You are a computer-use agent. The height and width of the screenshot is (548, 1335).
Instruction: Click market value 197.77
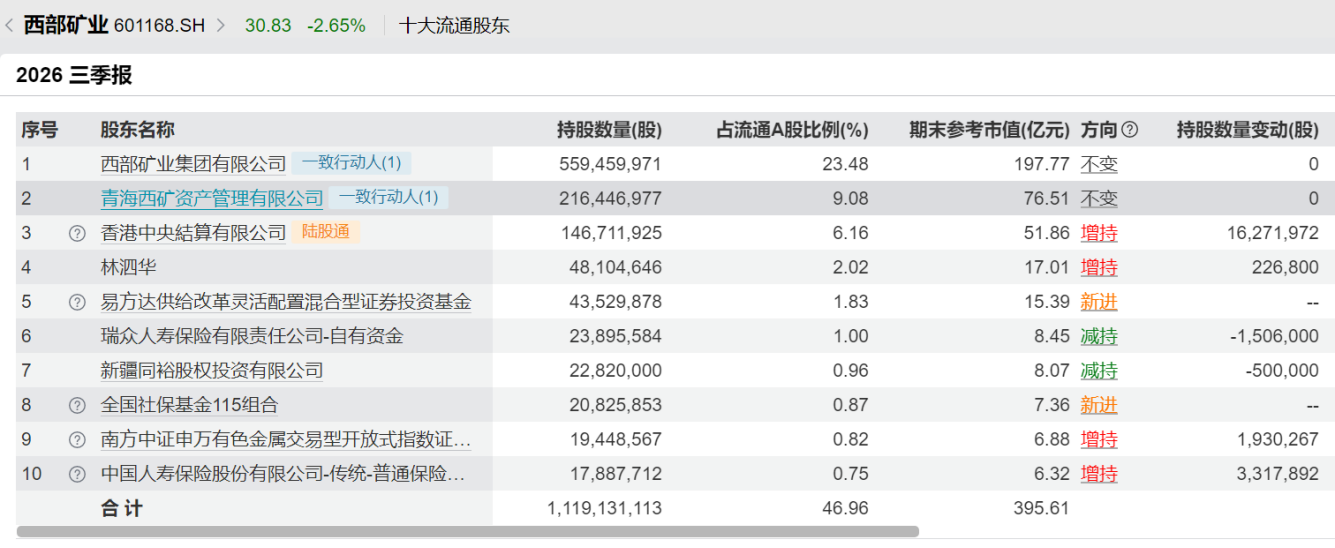click(x=1042, y=164)
